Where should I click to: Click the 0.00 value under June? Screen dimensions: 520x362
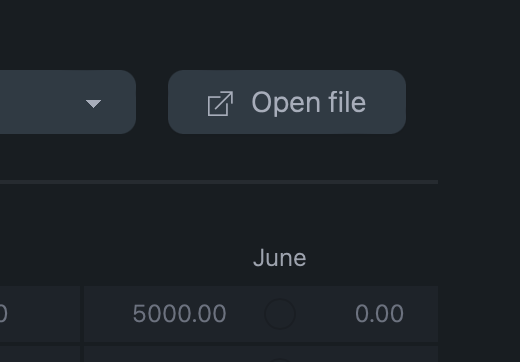[379, 314]
